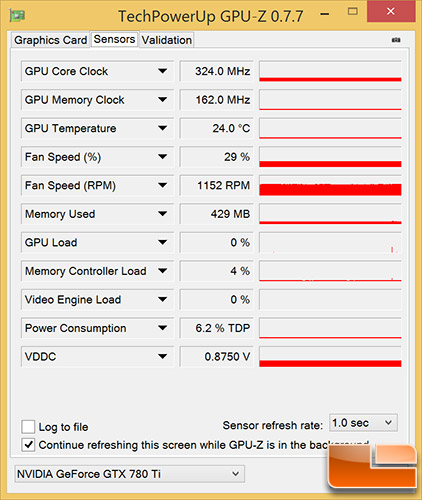Click the GPU-Z app icon in title bar
Screen dimensions: 422x500
tap(17, 15)
